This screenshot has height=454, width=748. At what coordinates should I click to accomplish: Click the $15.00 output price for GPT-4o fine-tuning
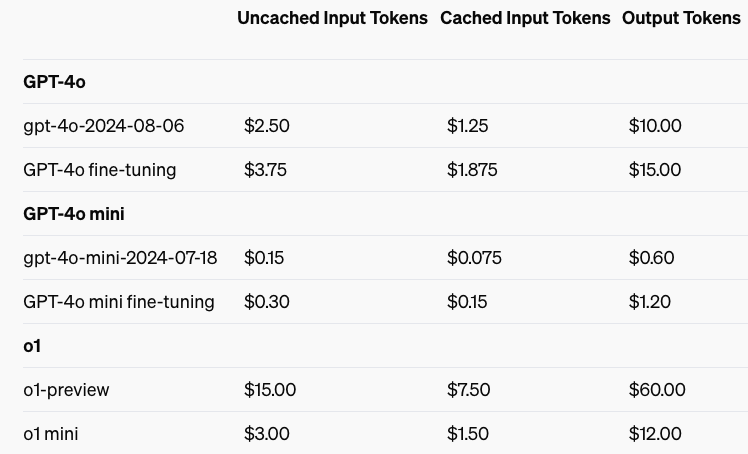click(x=655, y=170)
